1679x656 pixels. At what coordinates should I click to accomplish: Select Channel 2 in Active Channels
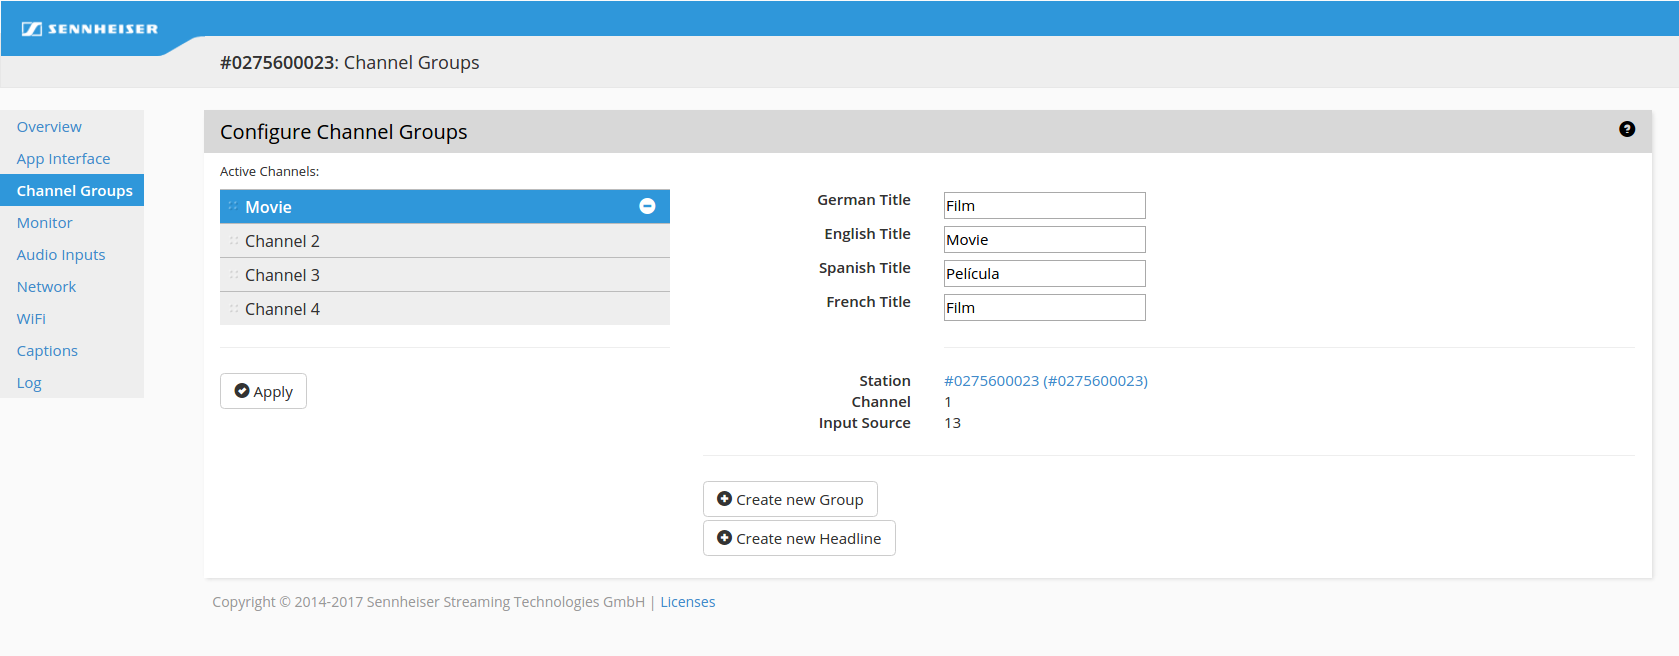[282, 241]
